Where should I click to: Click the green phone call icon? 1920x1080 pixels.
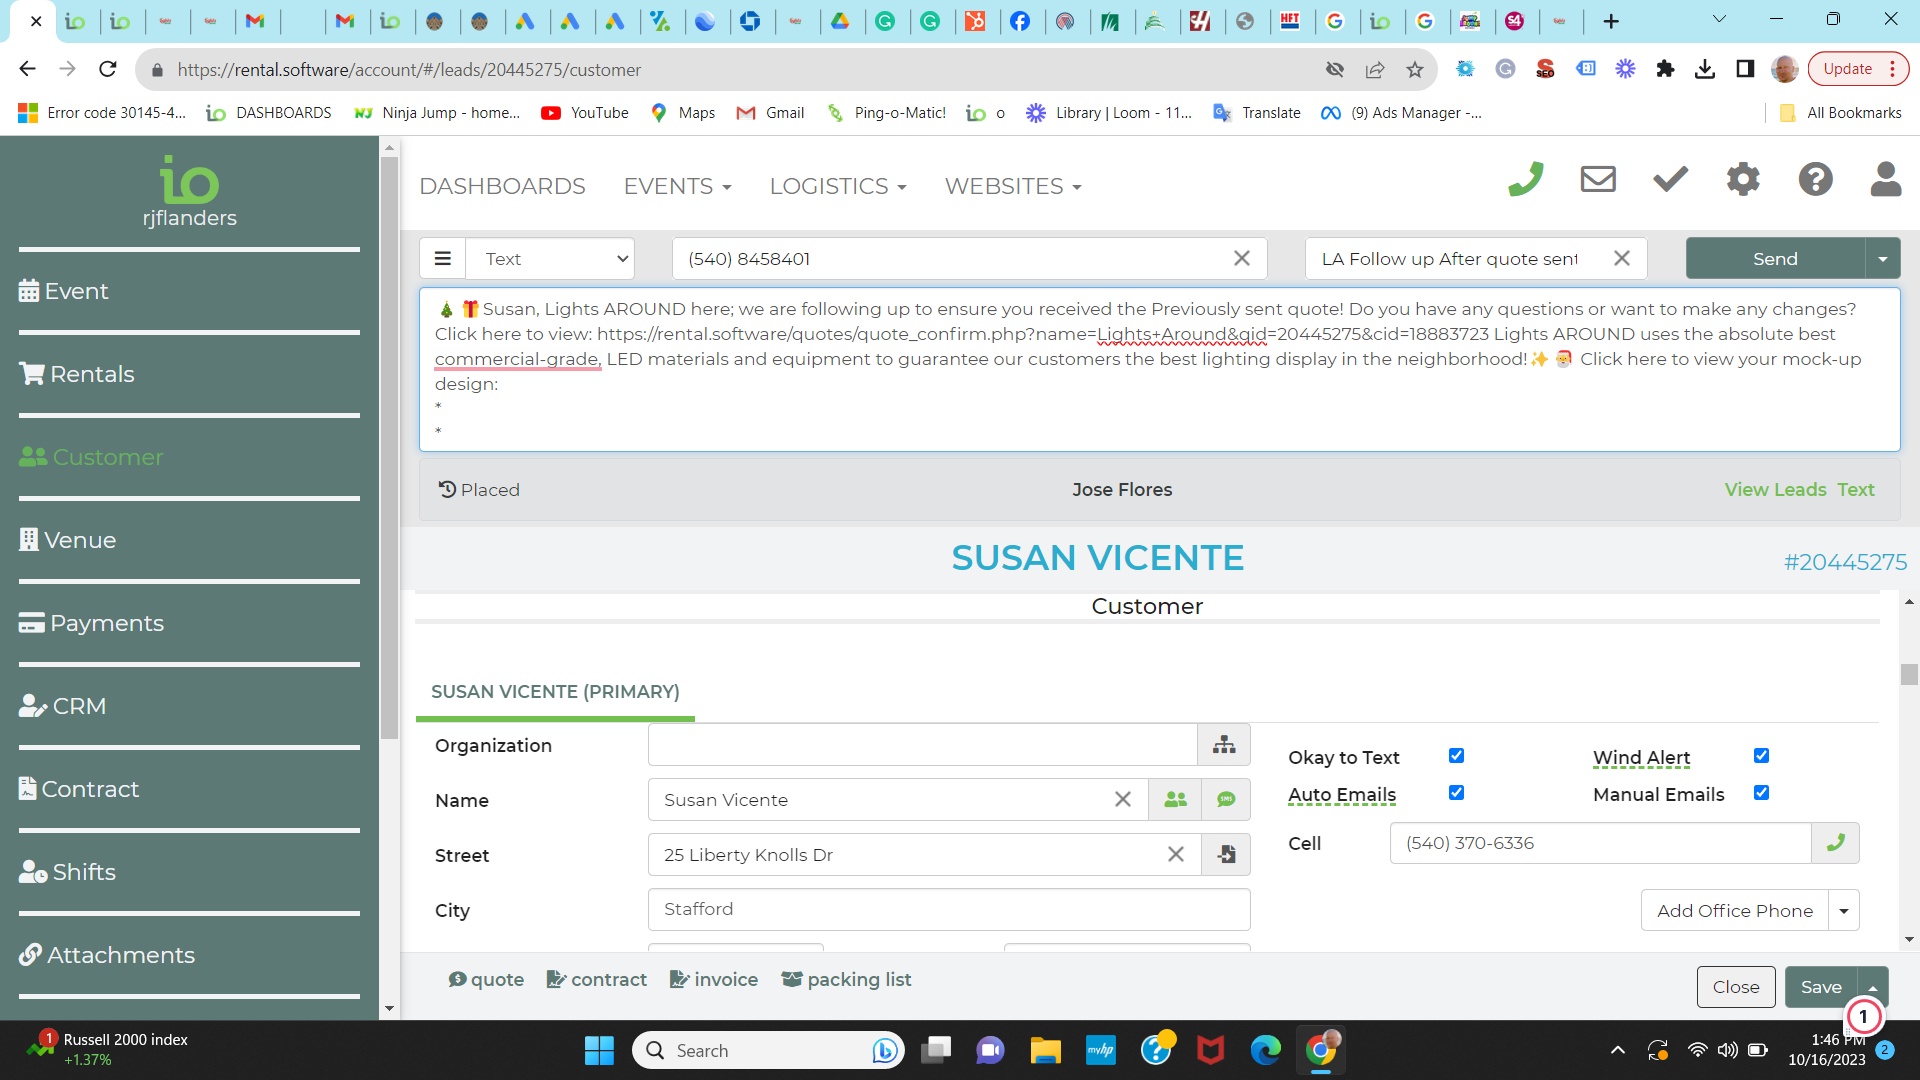pos(1525,180)
